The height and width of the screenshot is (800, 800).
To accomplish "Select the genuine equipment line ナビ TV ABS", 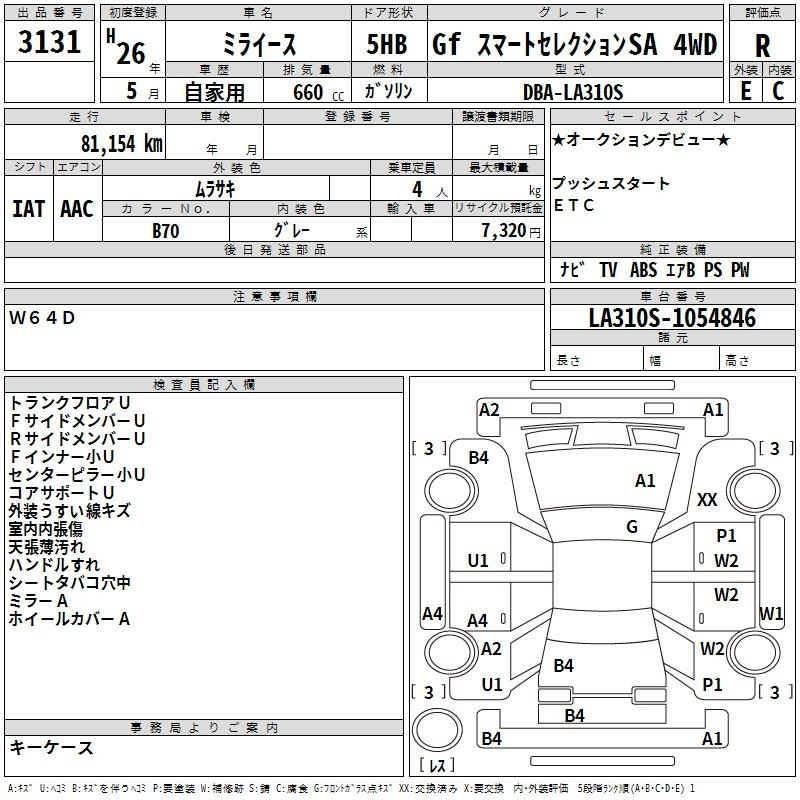I will pos(655,269).
